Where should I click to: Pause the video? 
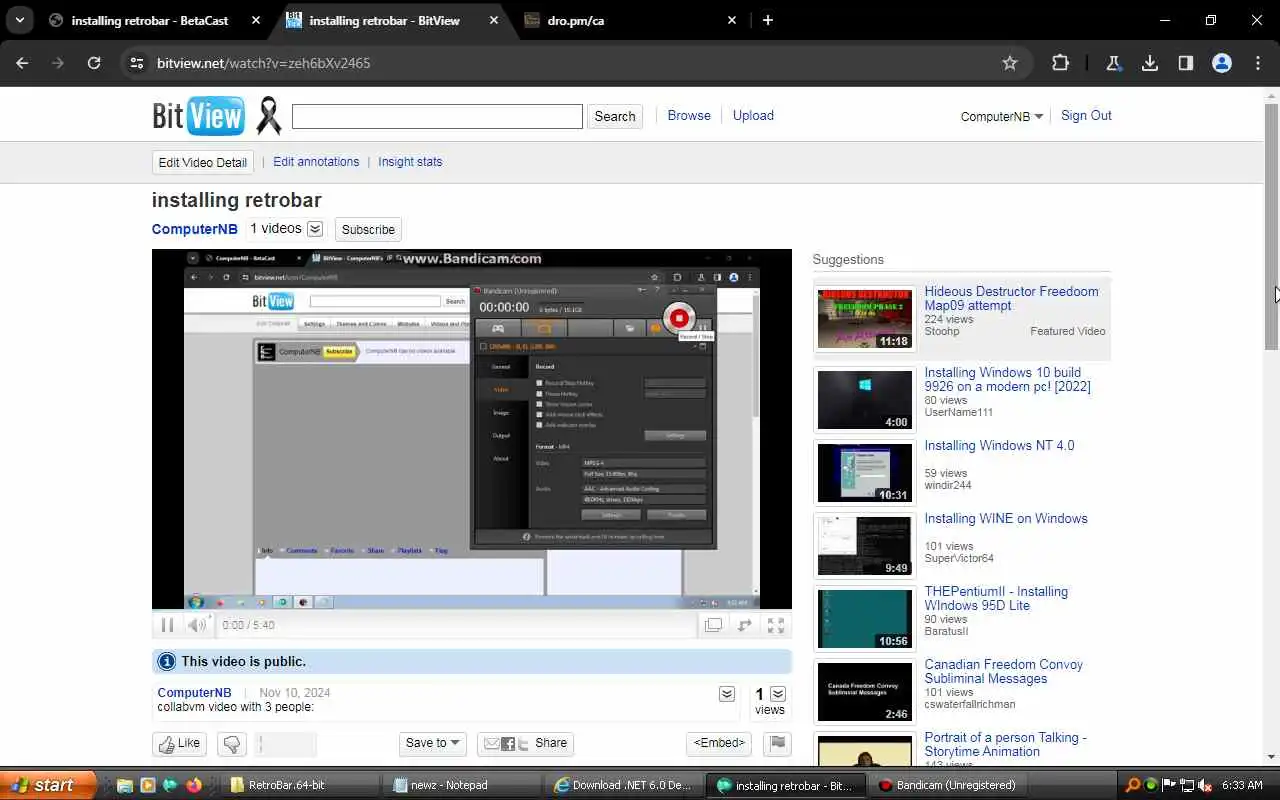pyautogui.click(x=167, y=625)
